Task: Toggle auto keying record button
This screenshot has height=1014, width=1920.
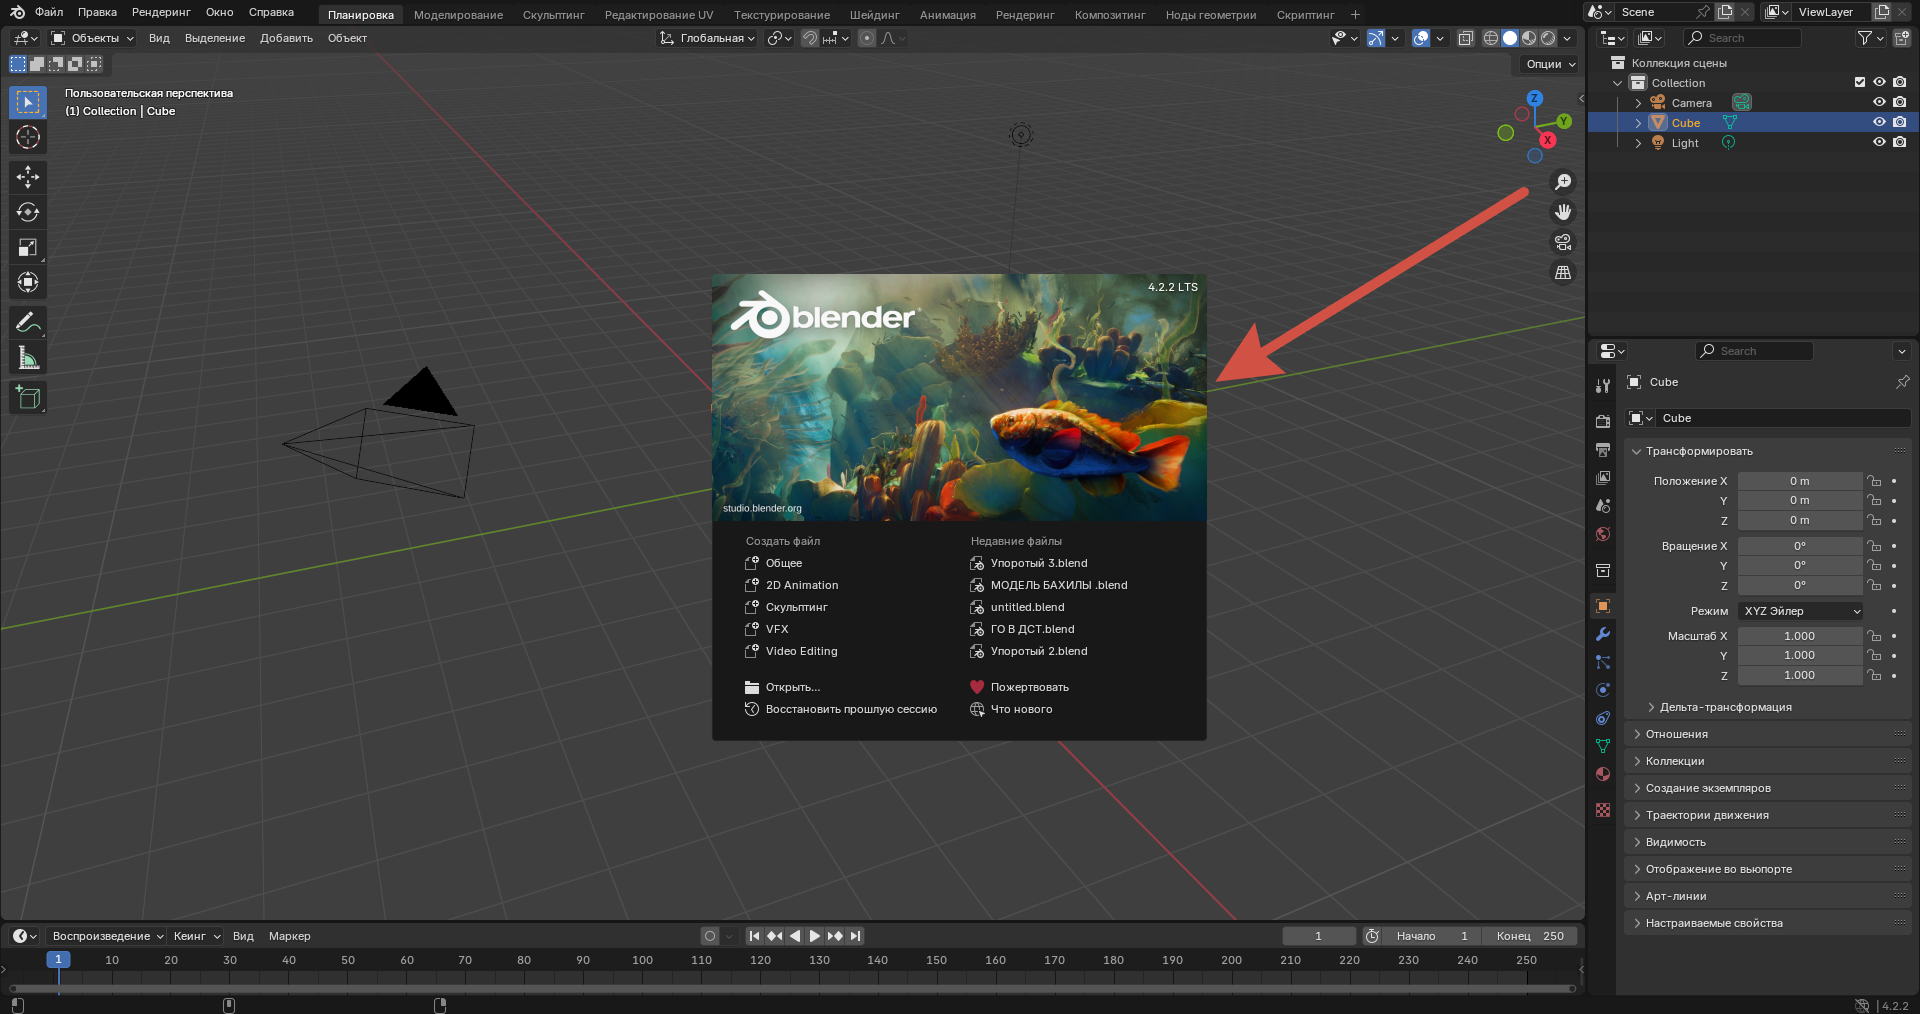Action: [710, 936]
